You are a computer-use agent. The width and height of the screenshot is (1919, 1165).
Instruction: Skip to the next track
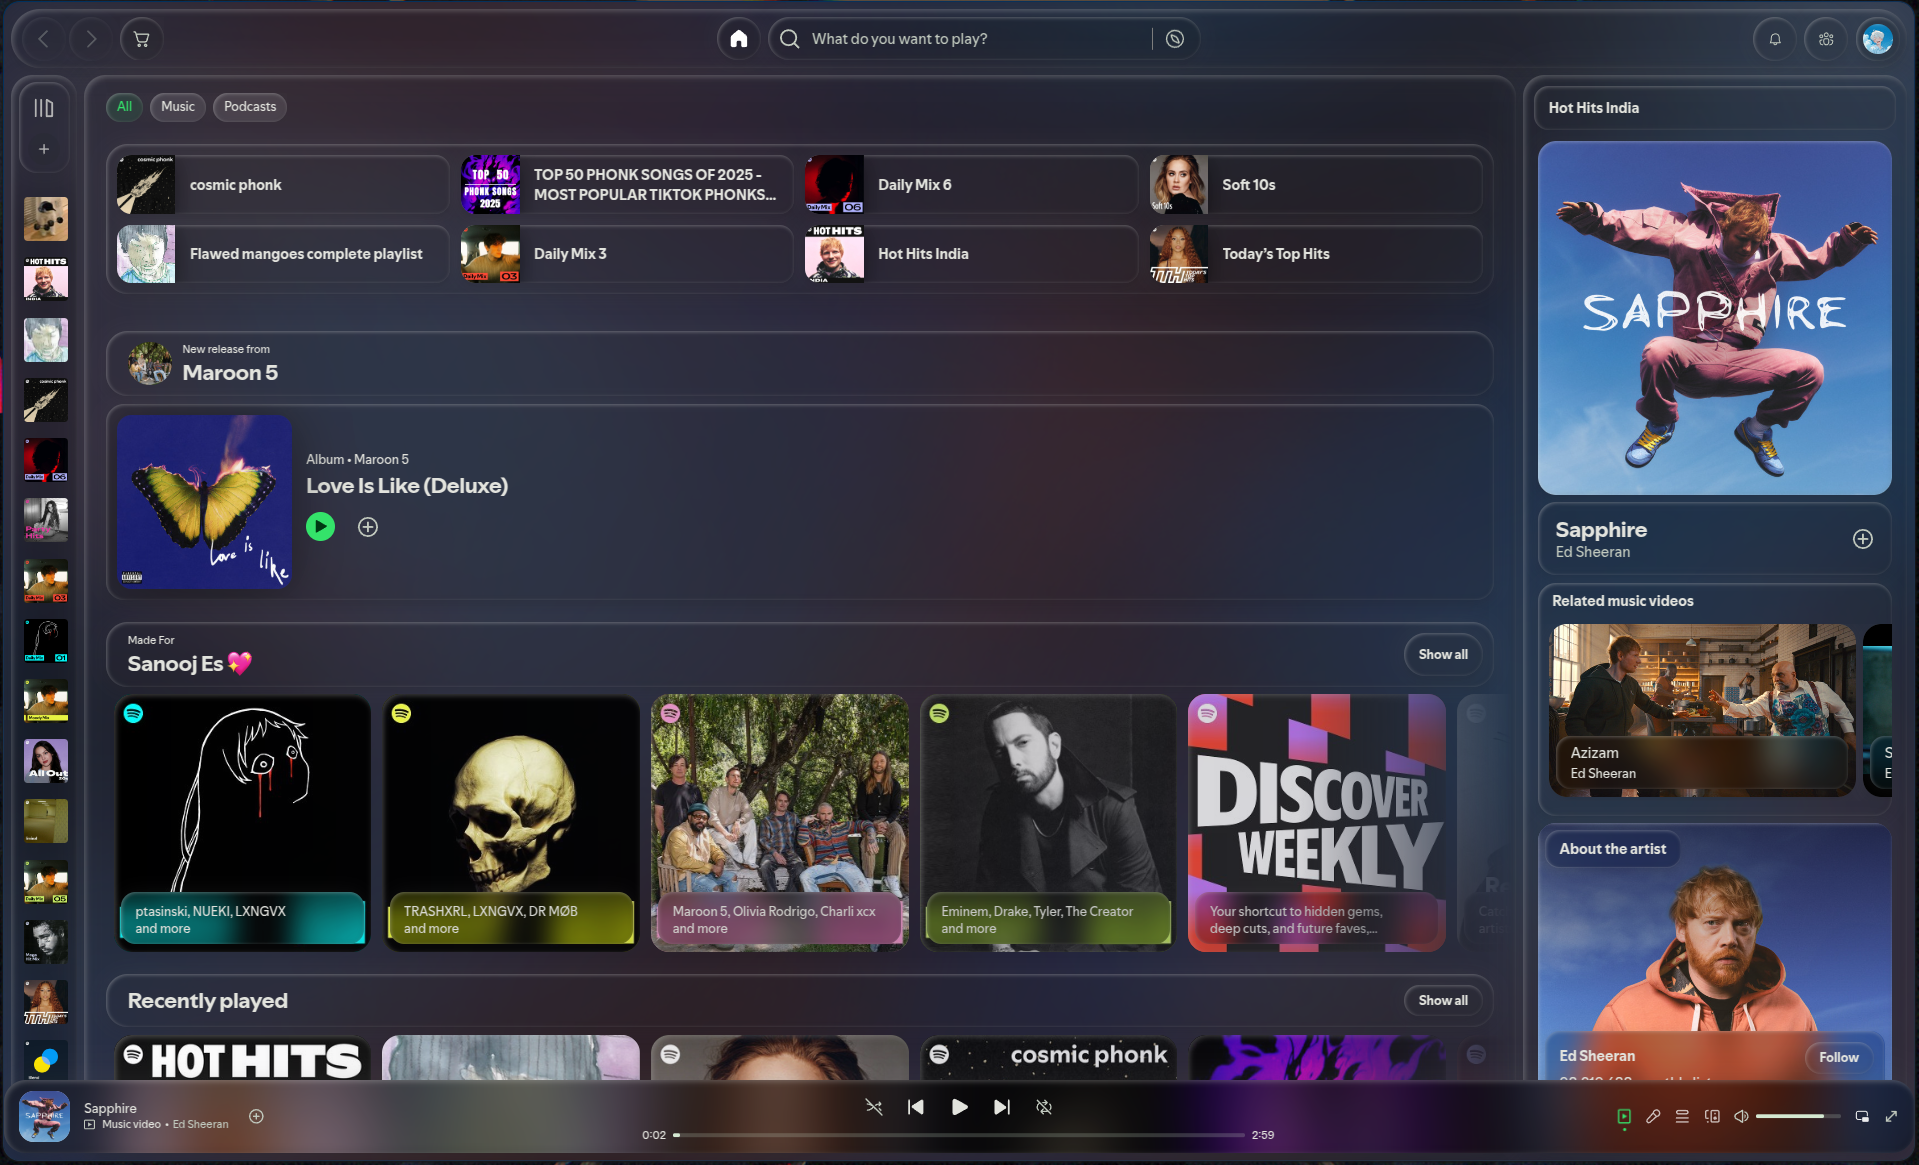click(1001, 1107)
